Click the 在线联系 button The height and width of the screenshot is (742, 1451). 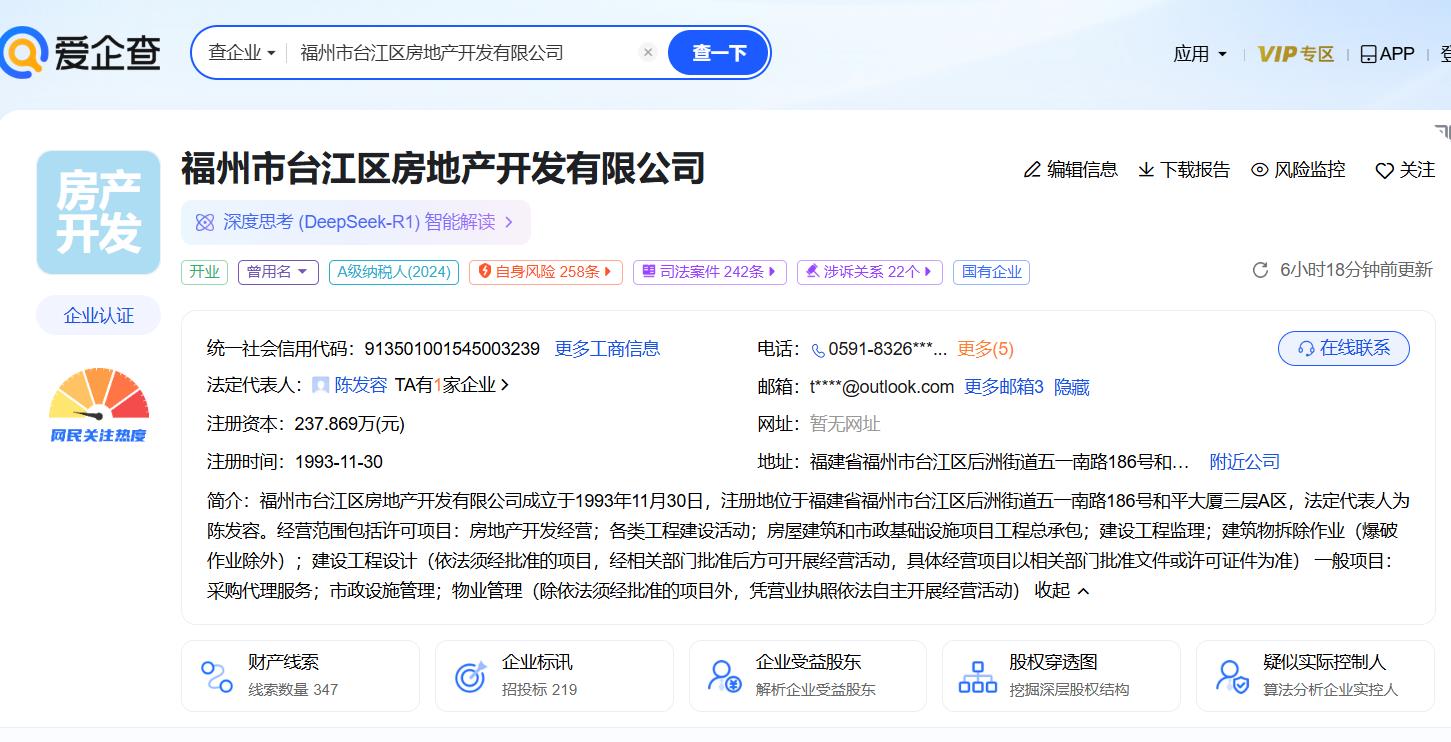(x=1343, y=348)
